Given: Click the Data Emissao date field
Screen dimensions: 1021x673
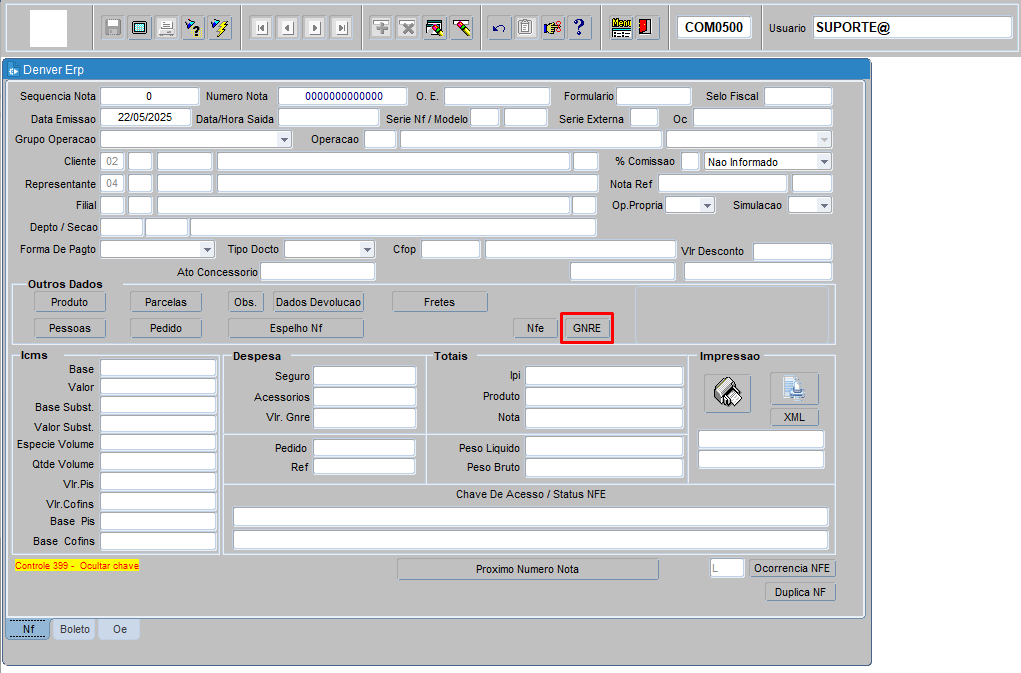Looking at the screenshot, I should pyautogui.click(x=145, y=118).
